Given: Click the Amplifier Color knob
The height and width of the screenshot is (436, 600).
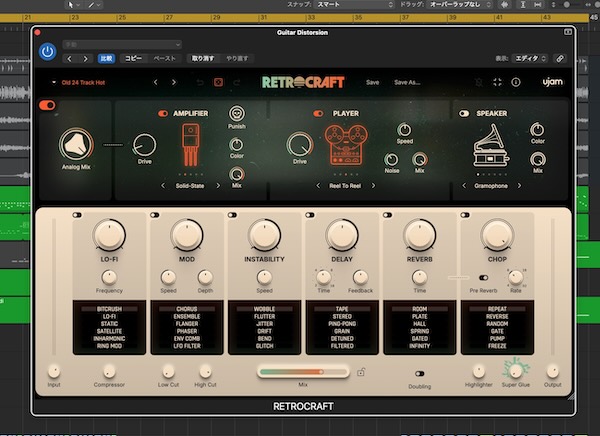Looking at the screenshot, I should coord(236,144).
